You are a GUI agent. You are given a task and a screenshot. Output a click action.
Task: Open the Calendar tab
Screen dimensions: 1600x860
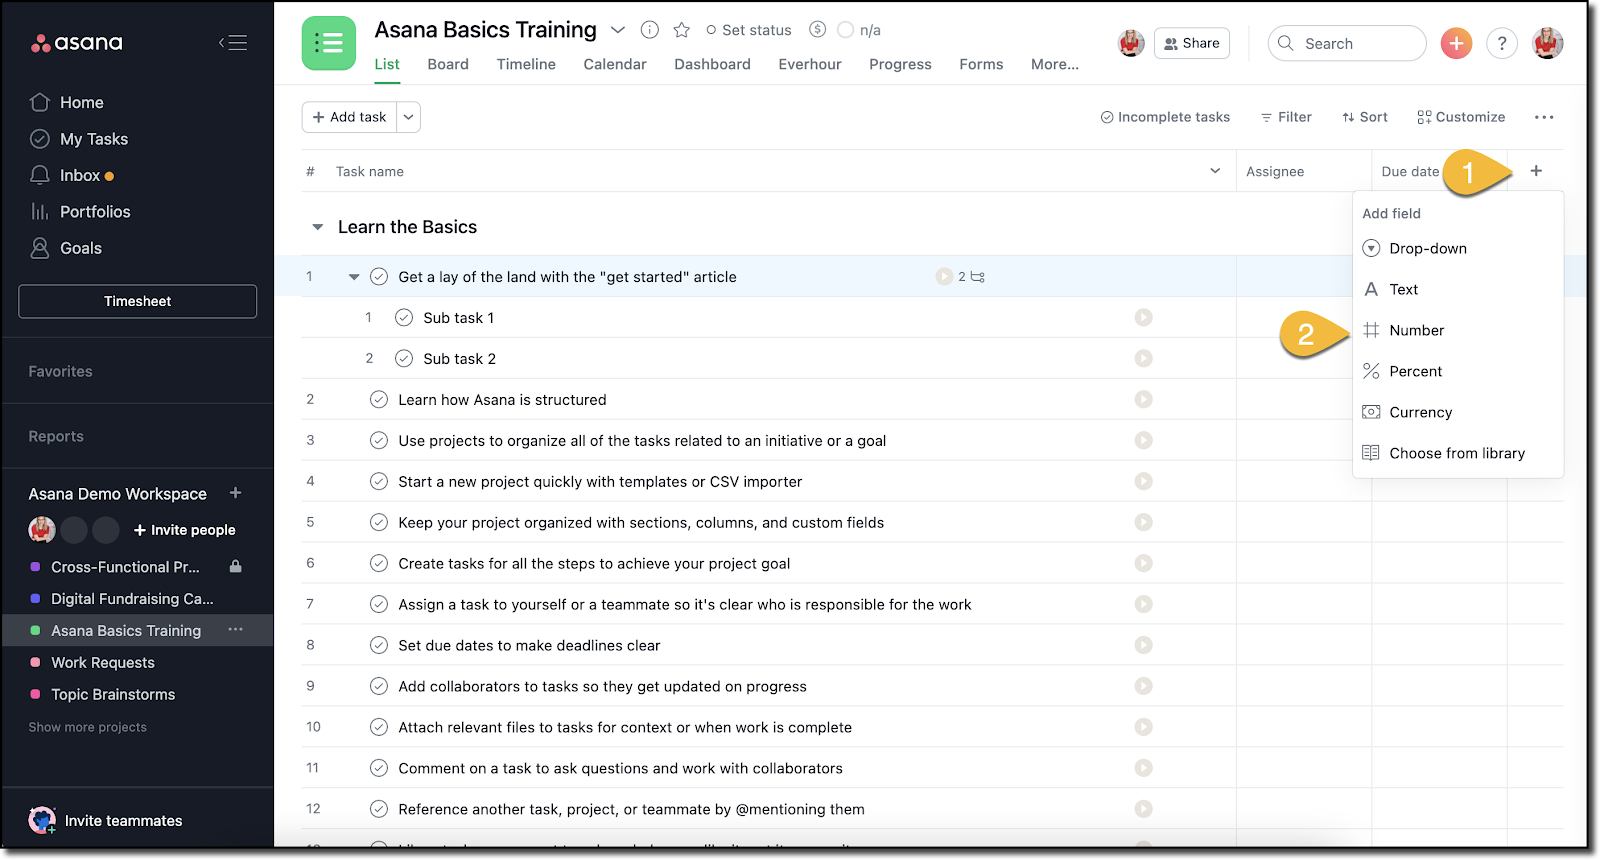(x=615, y=64)
